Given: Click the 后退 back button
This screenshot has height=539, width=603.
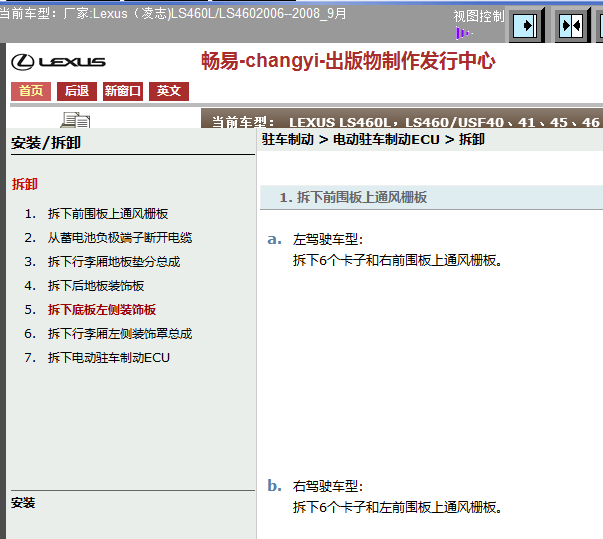Looking at the screenshot, I should point(77,91).
